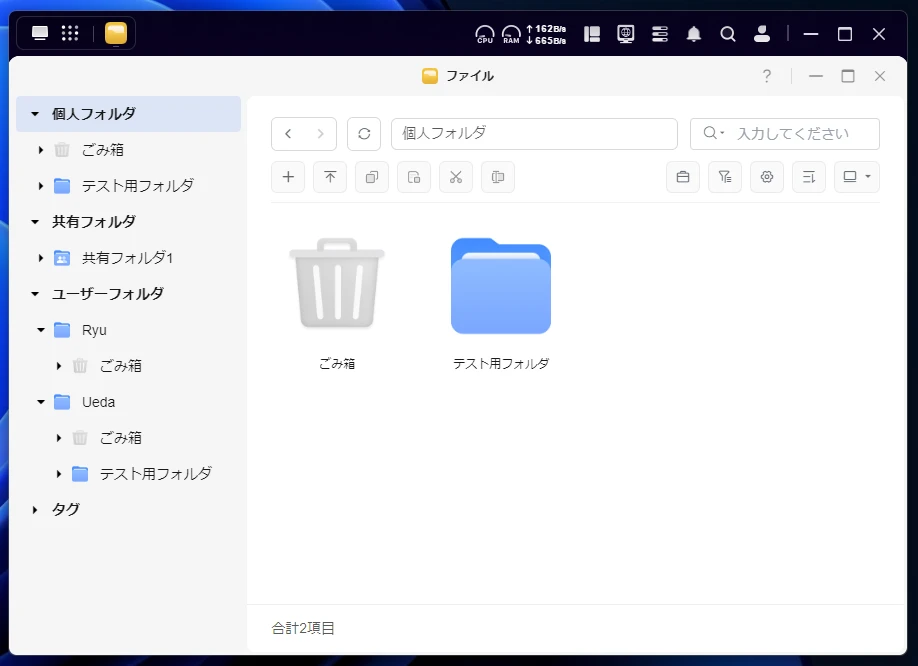Viewport: 918px width, 666px height.
Task: Click the copy icon in the file toolbar
Action: click(x=372, y=177)
